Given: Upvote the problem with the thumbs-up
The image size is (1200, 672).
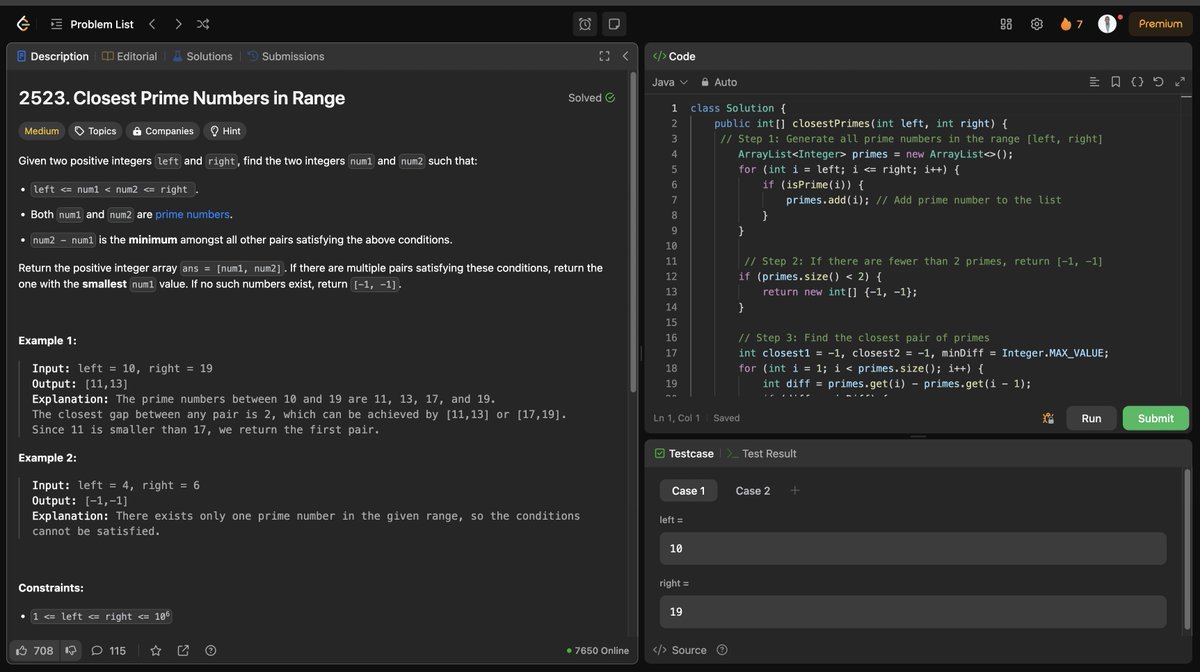Looking at the screenshot, I should [24, 650].
